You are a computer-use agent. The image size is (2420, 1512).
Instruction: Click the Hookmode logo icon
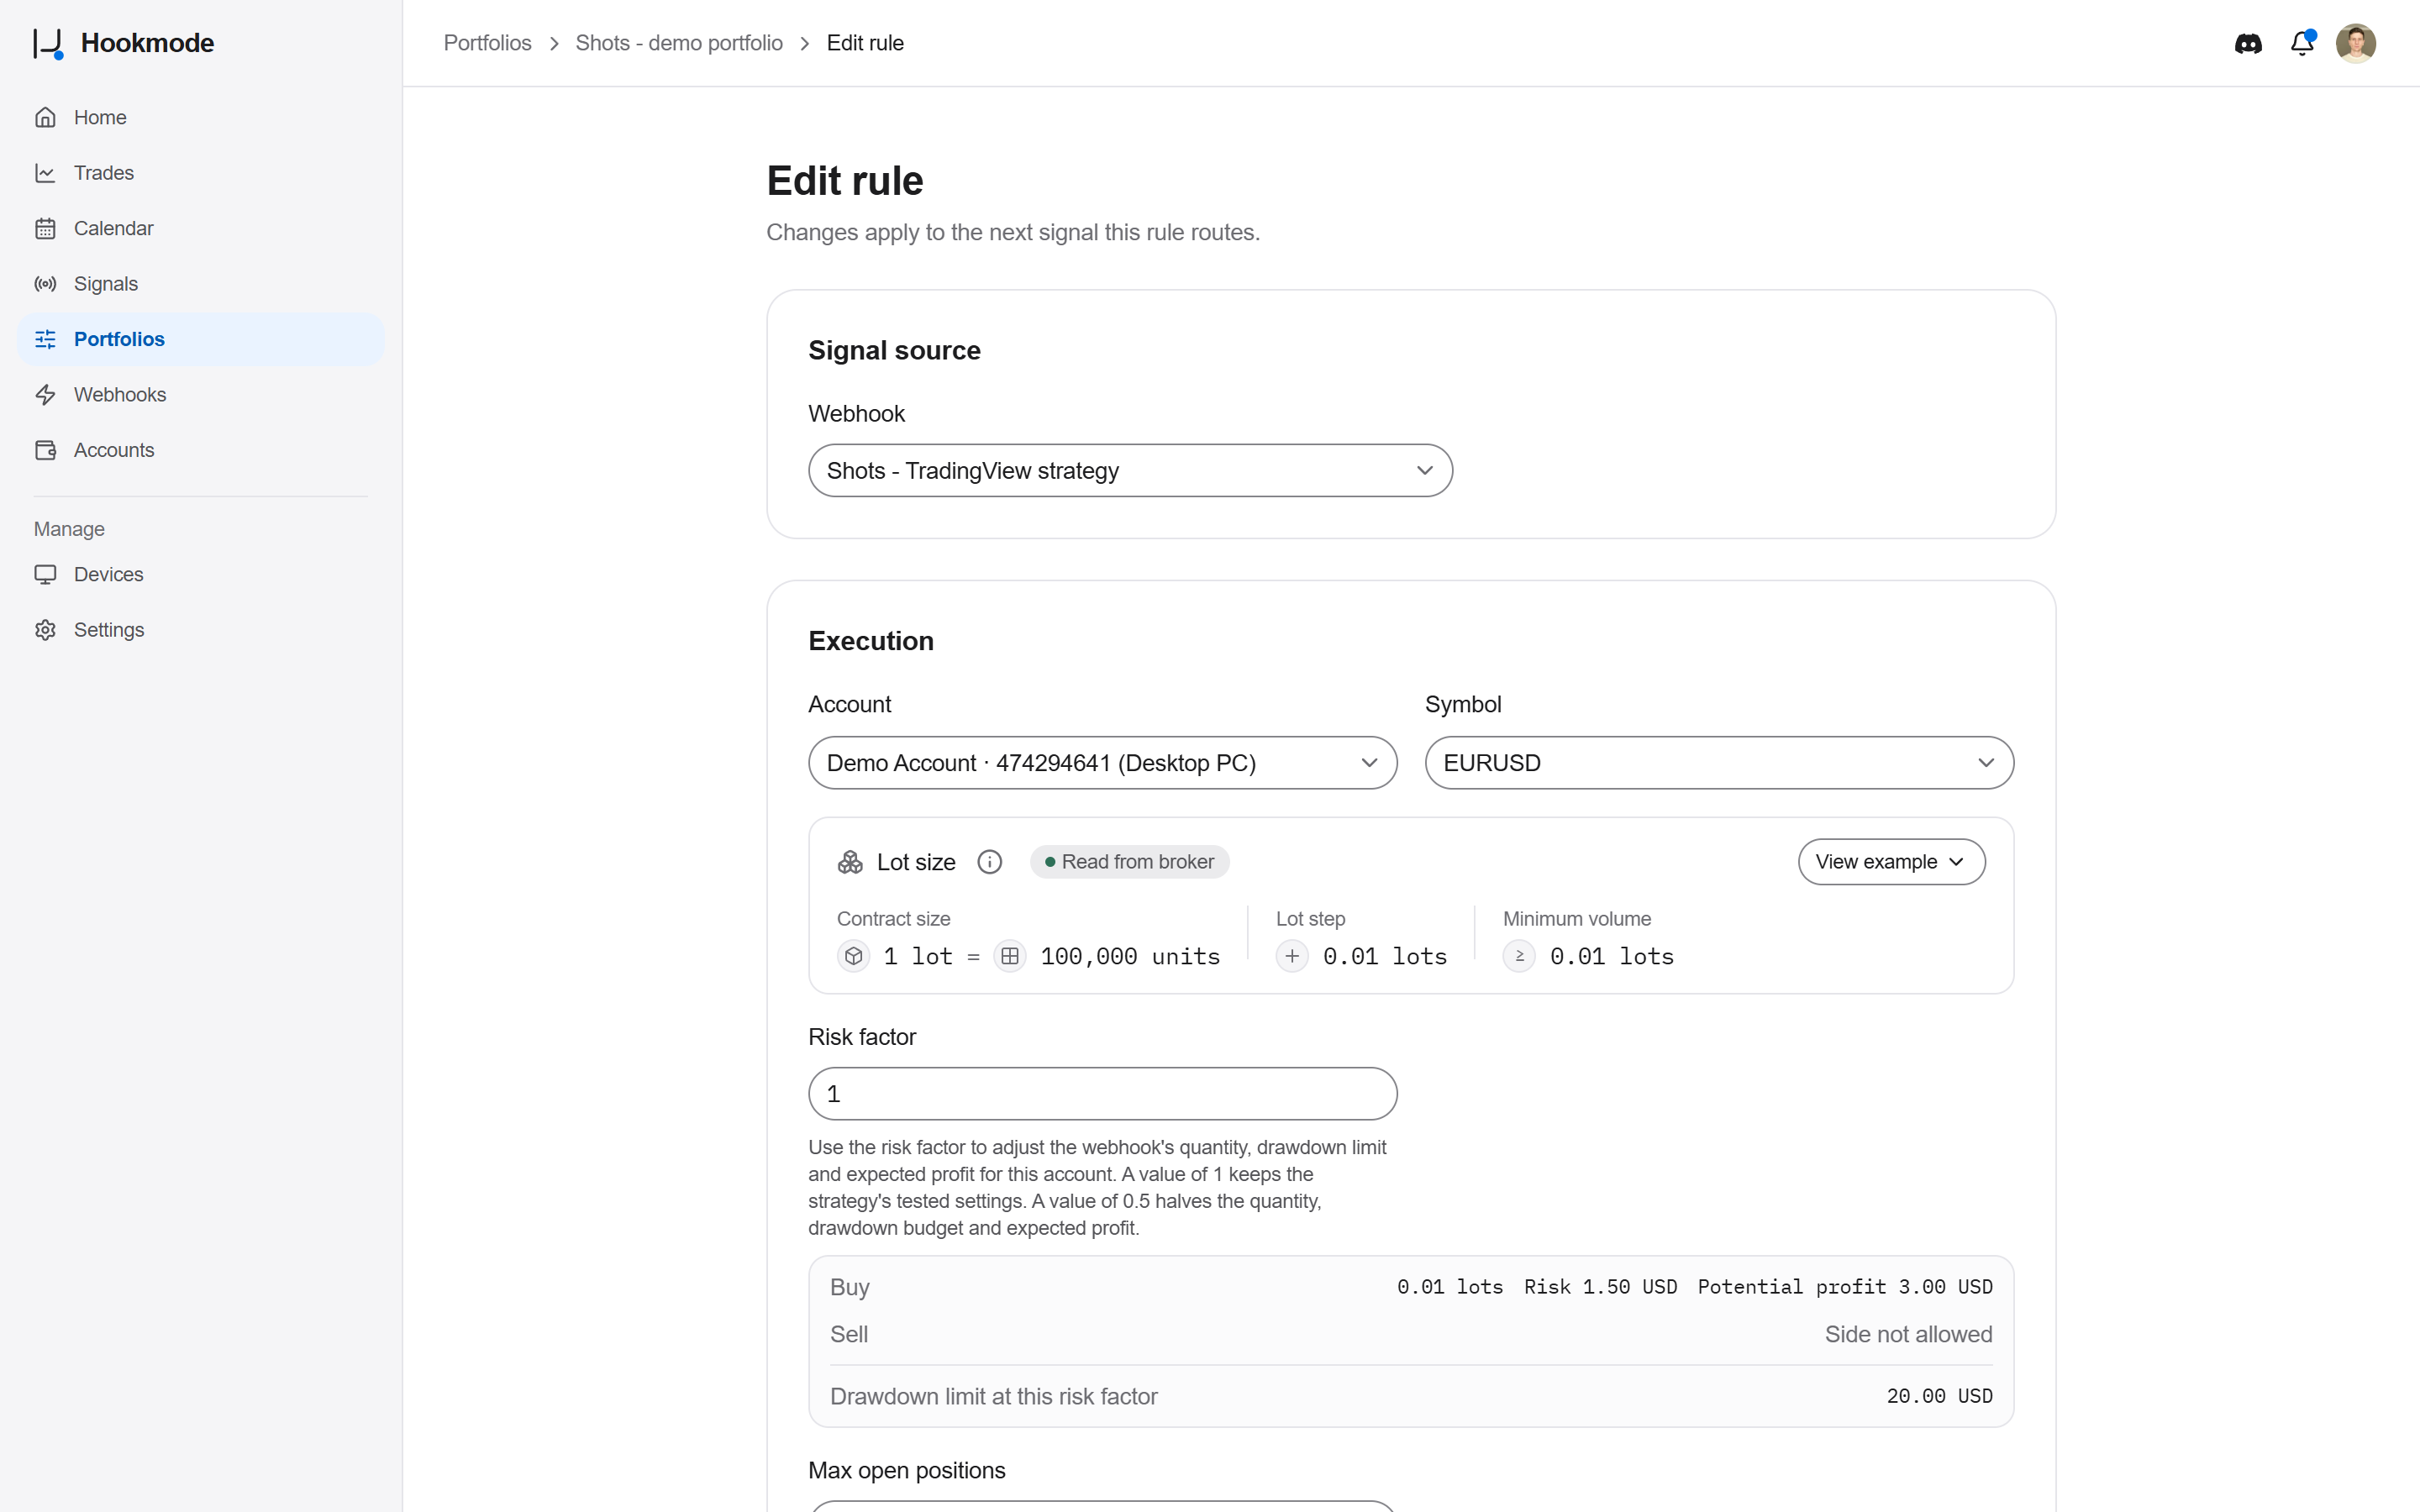tap(48, 43)
